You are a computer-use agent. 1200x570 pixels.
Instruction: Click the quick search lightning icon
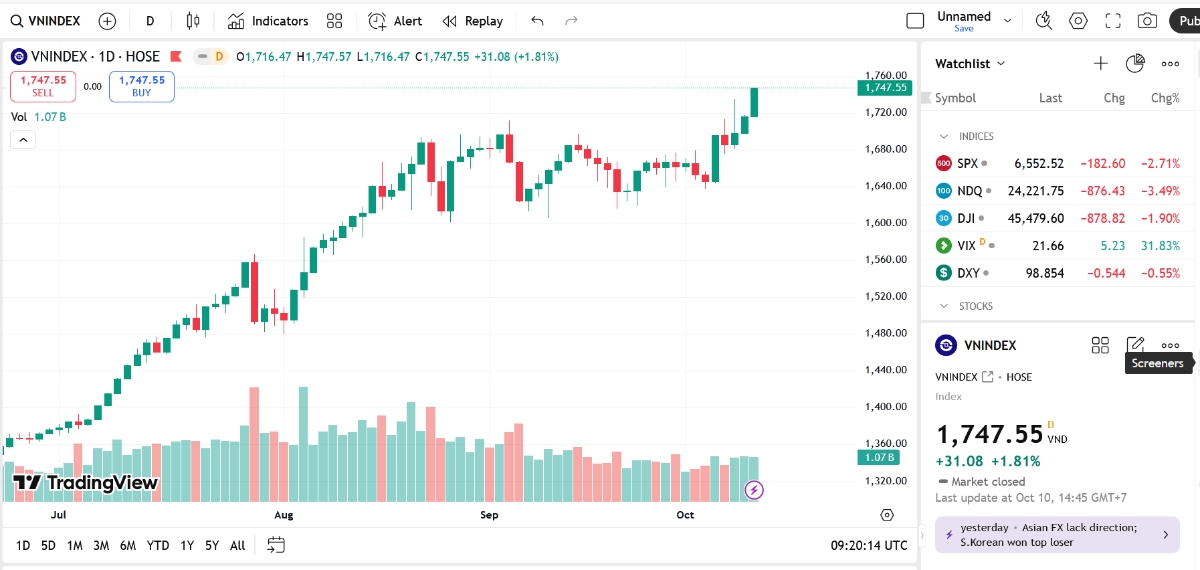pyautogui.click(x=1043, y=21)
